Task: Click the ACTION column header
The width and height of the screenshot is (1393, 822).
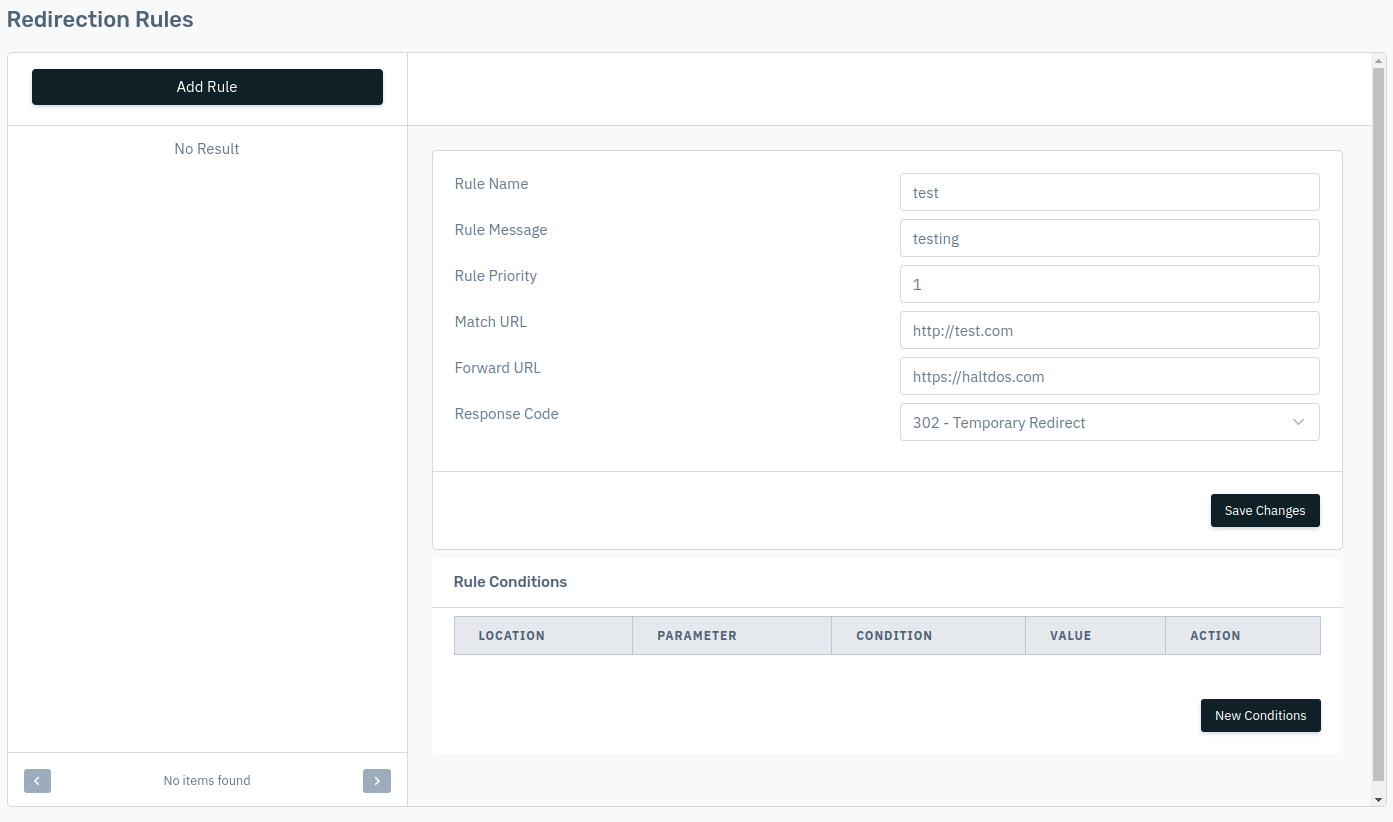Action: pos(1243,636)
